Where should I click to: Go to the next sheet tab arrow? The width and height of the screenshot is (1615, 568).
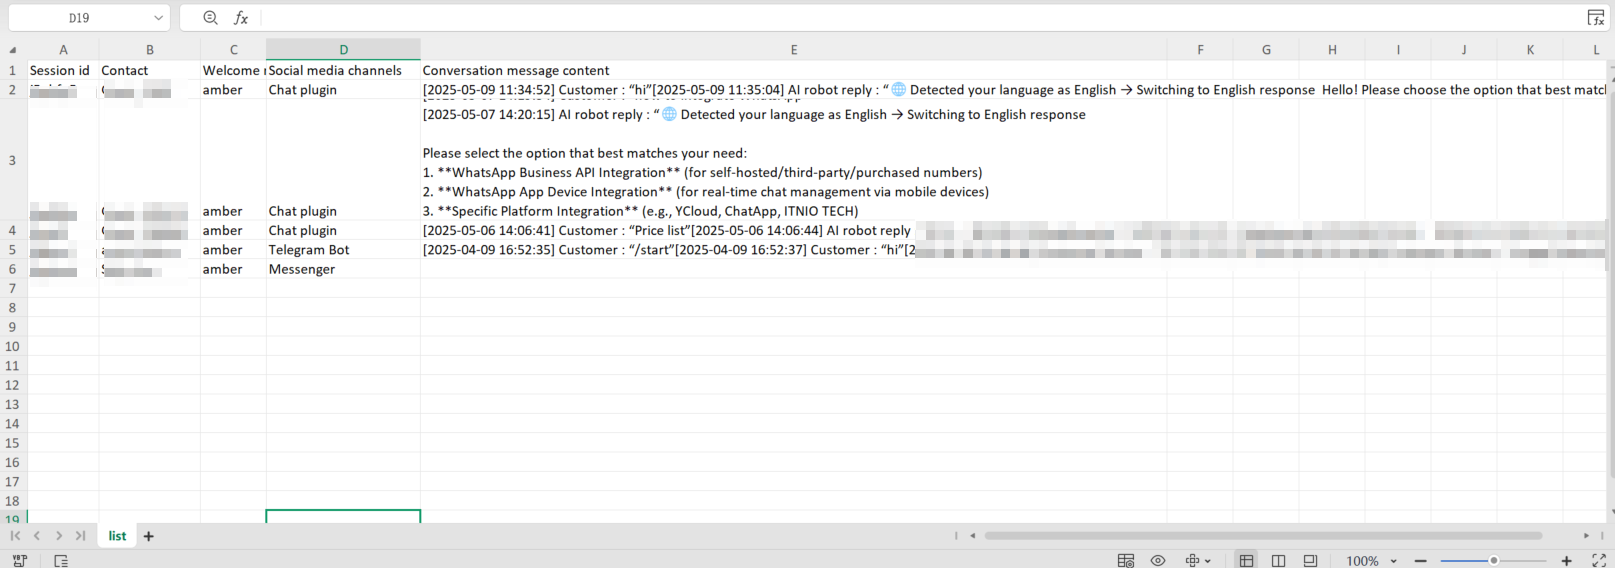coord(59,536)
